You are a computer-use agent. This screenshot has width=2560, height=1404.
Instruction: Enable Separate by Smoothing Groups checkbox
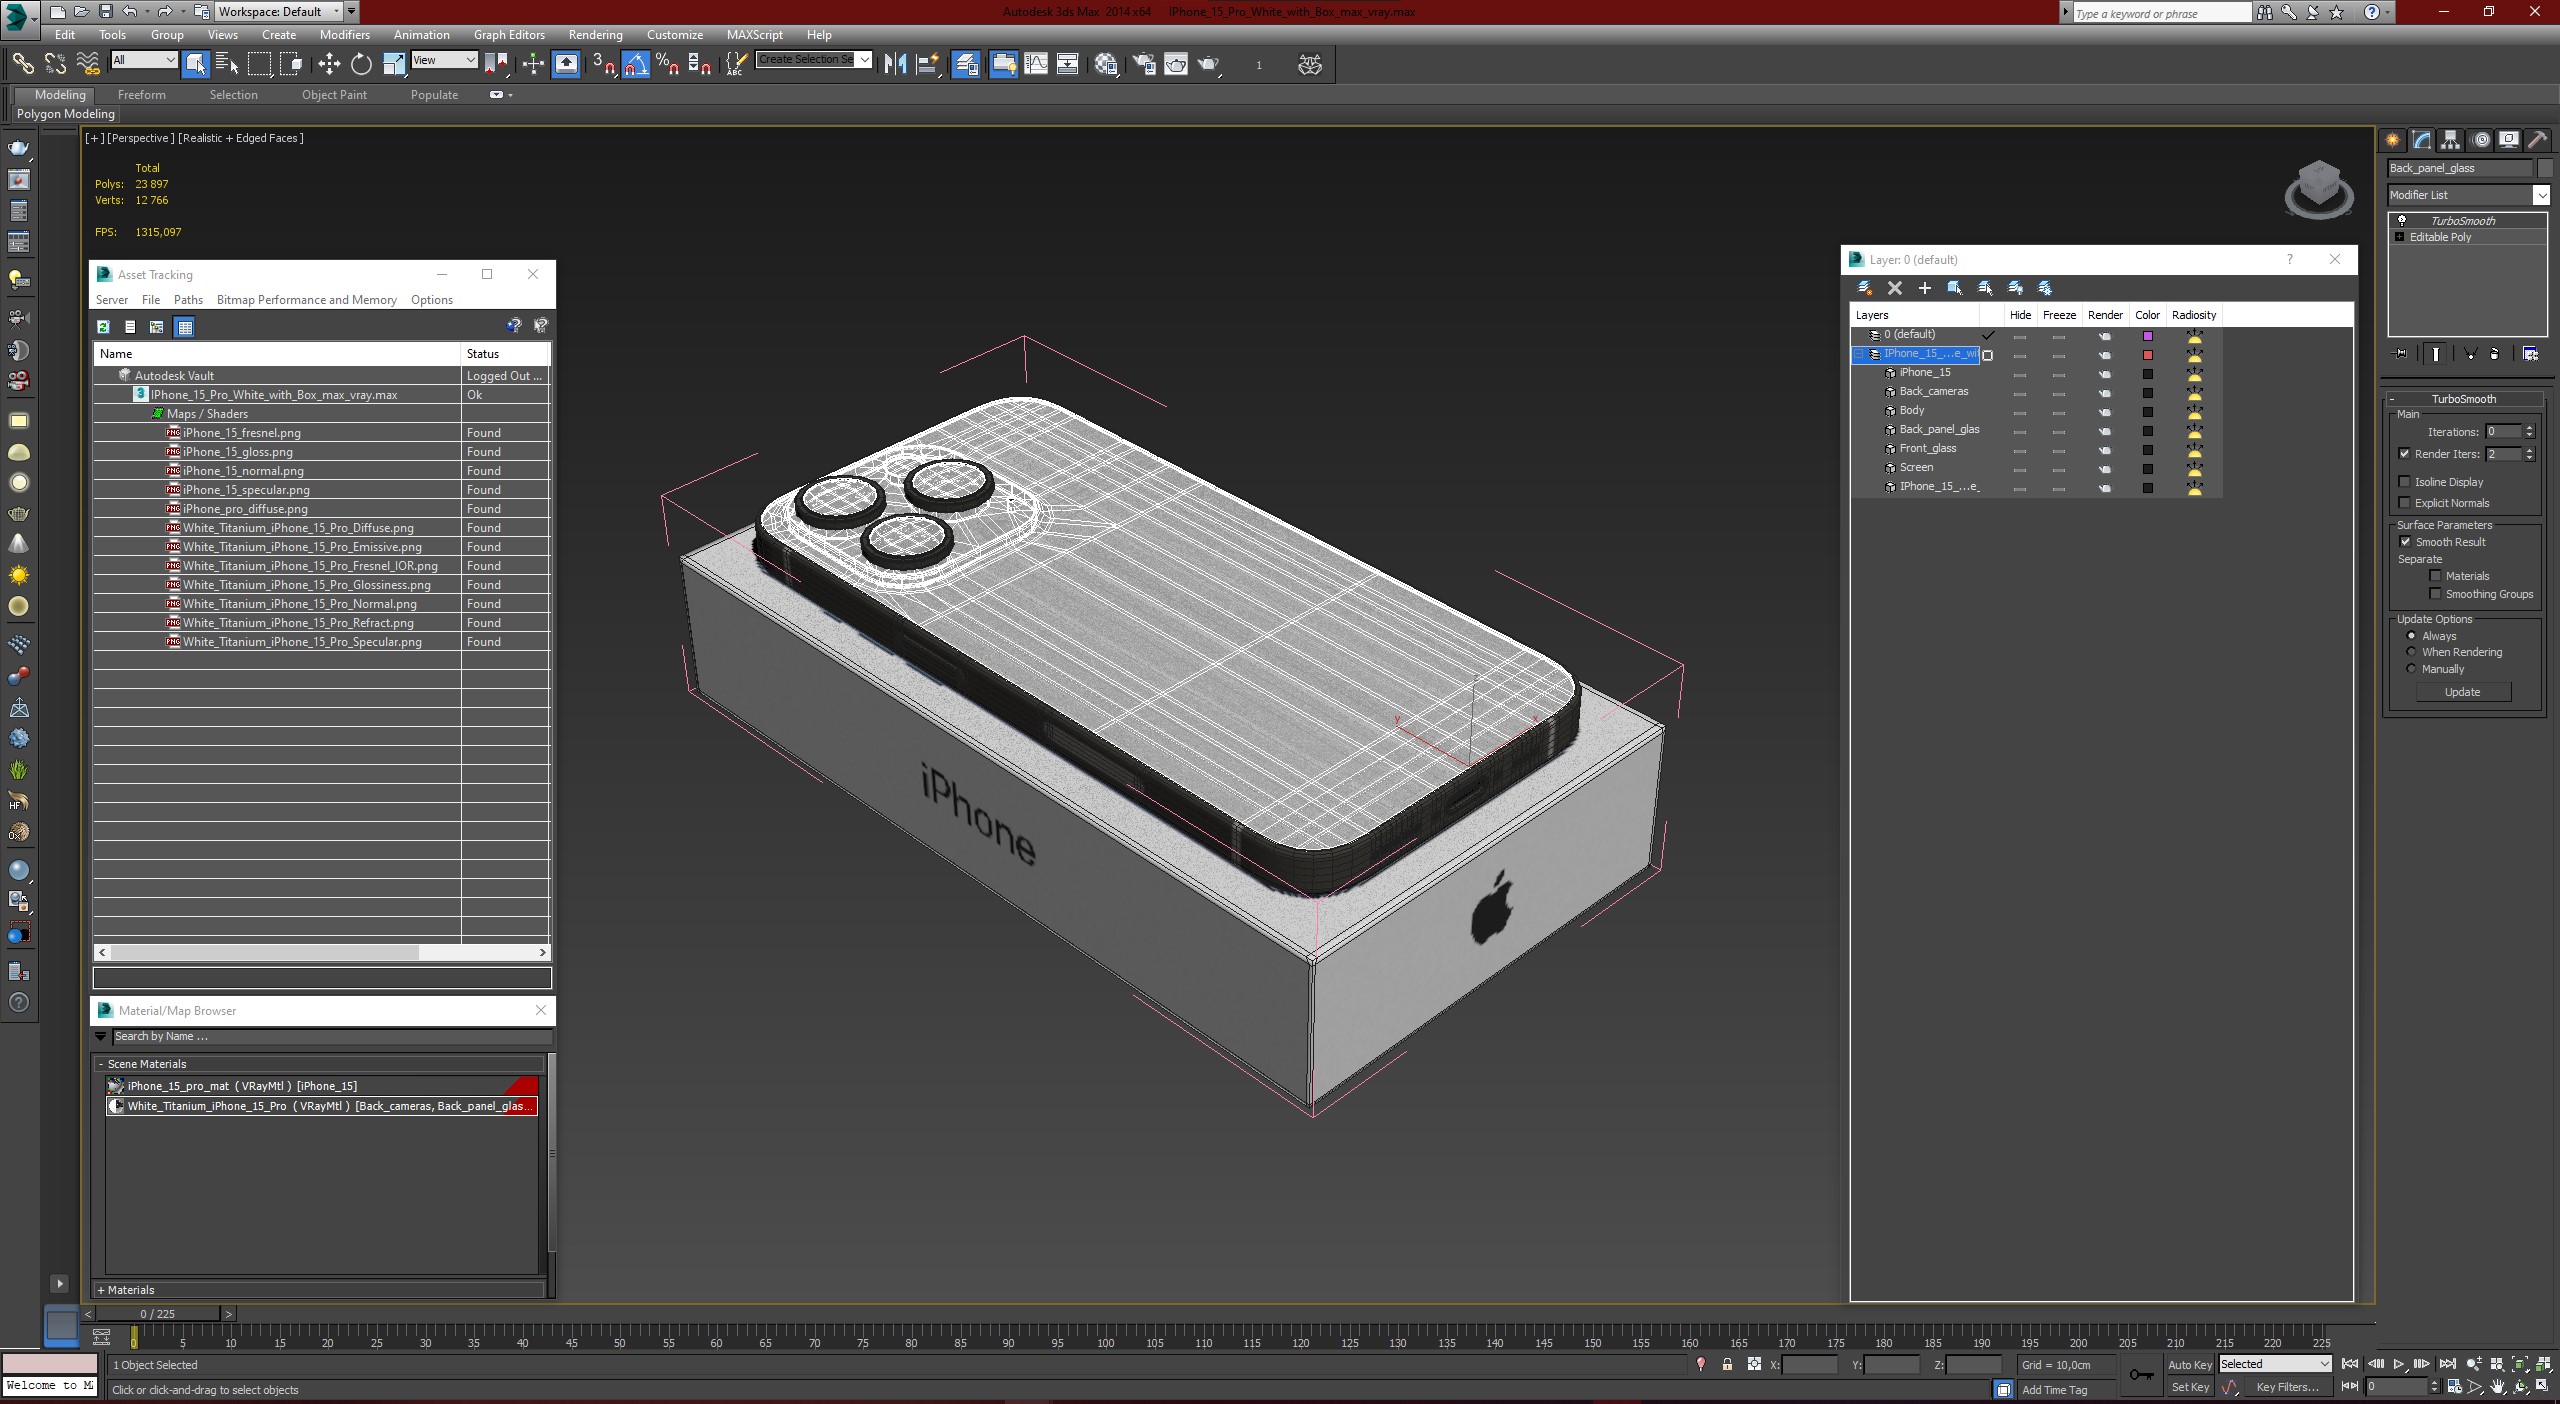click(x=2435, y=594)
